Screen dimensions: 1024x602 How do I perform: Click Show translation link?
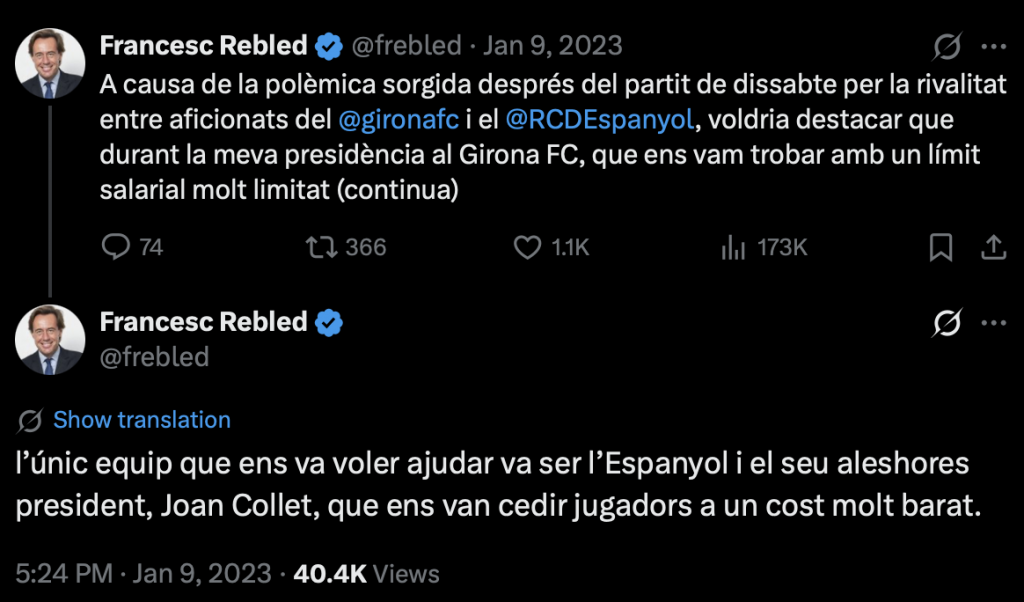(x=141, y=420)
